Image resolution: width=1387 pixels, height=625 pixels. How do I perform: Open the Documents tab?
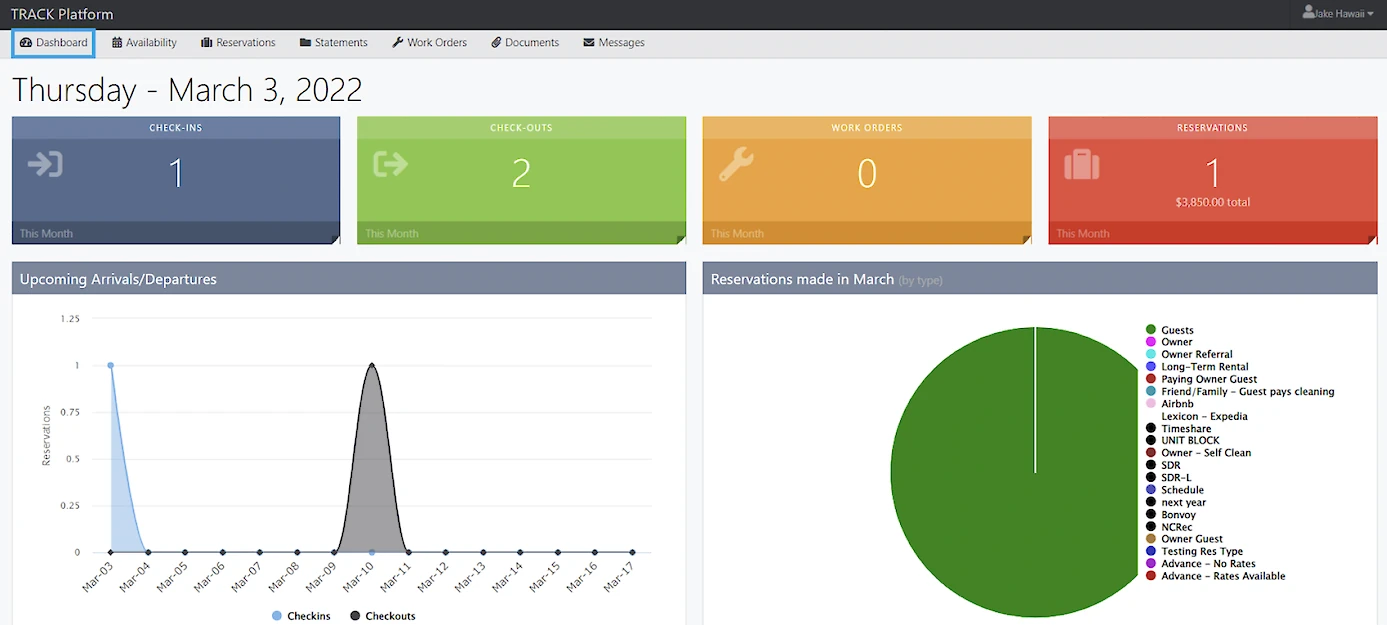pyautogui.click(x=525, y=43)
